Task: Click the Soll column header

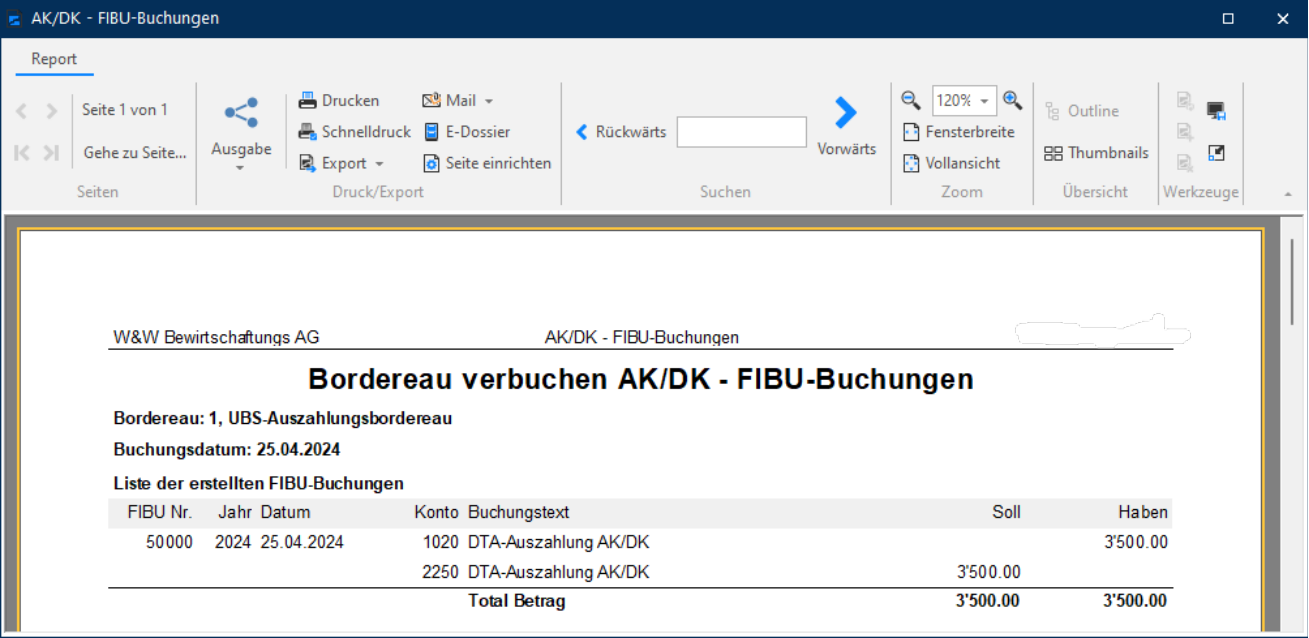Action: click(x=1006, y=512)
